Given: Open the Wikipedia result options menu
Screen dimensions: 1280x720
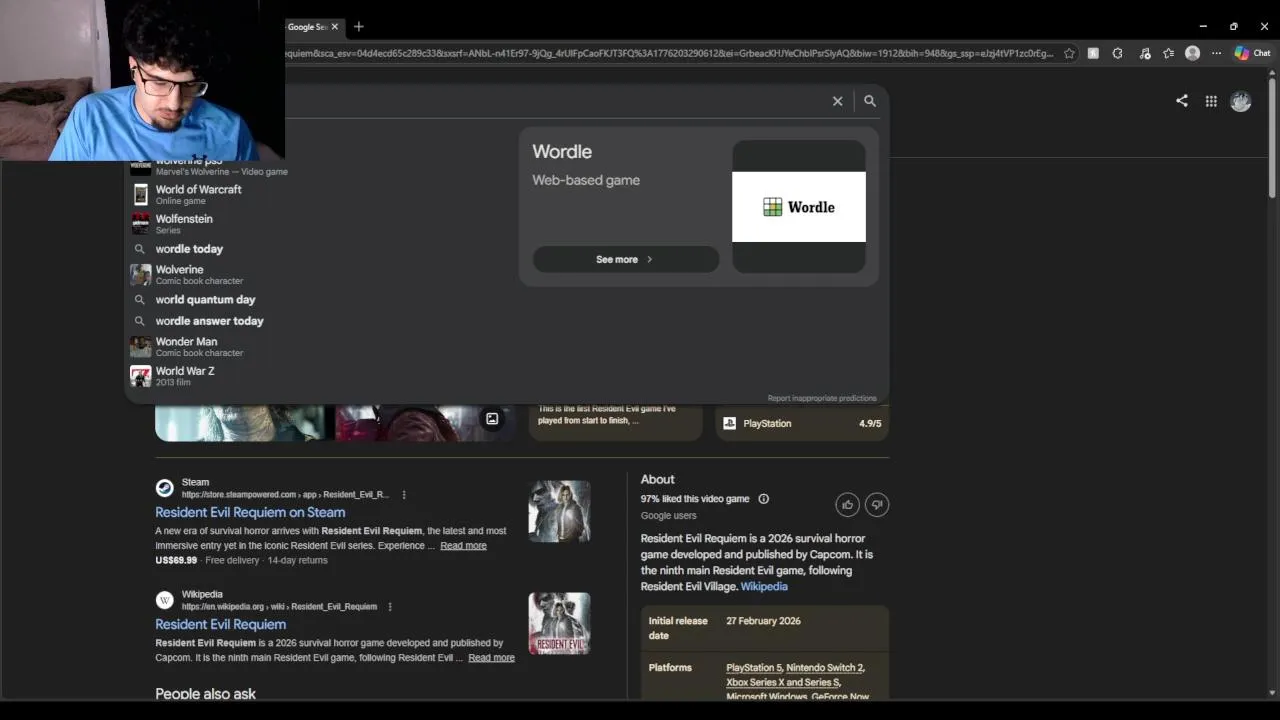Looking at the screenshot, I should [390, 607].
